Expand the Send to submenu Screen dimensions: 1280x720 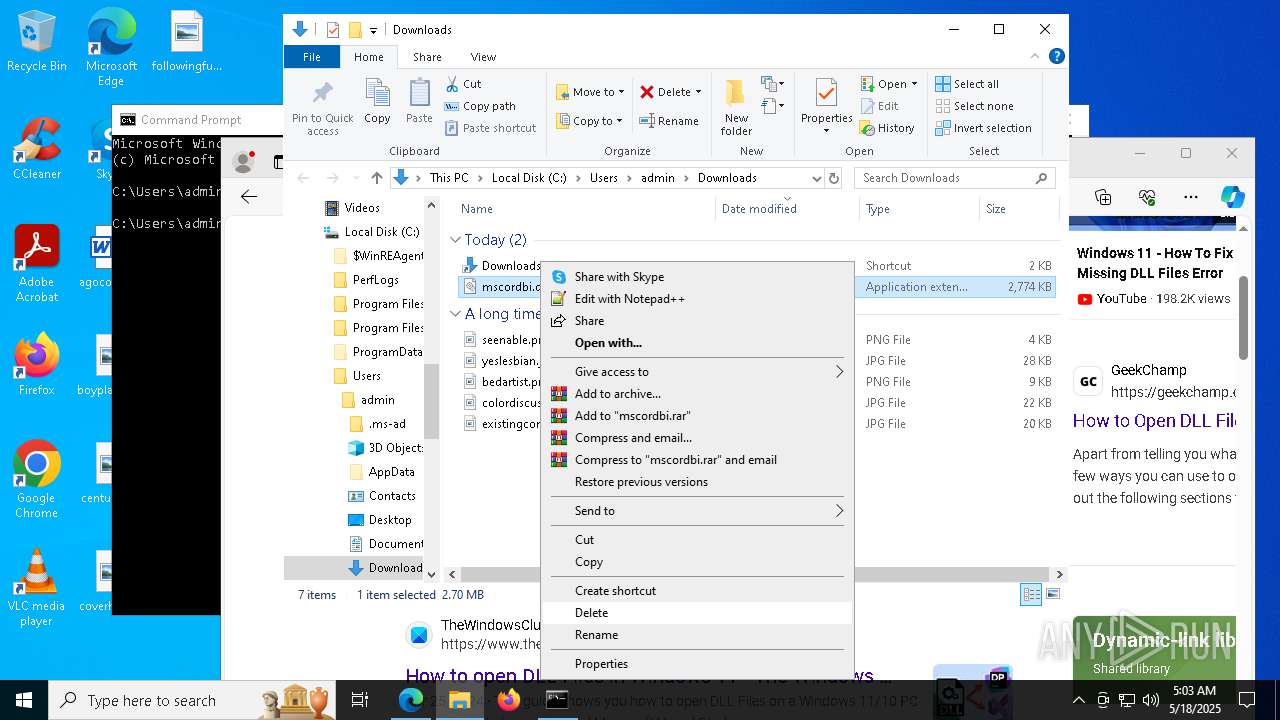click(697, 511)
